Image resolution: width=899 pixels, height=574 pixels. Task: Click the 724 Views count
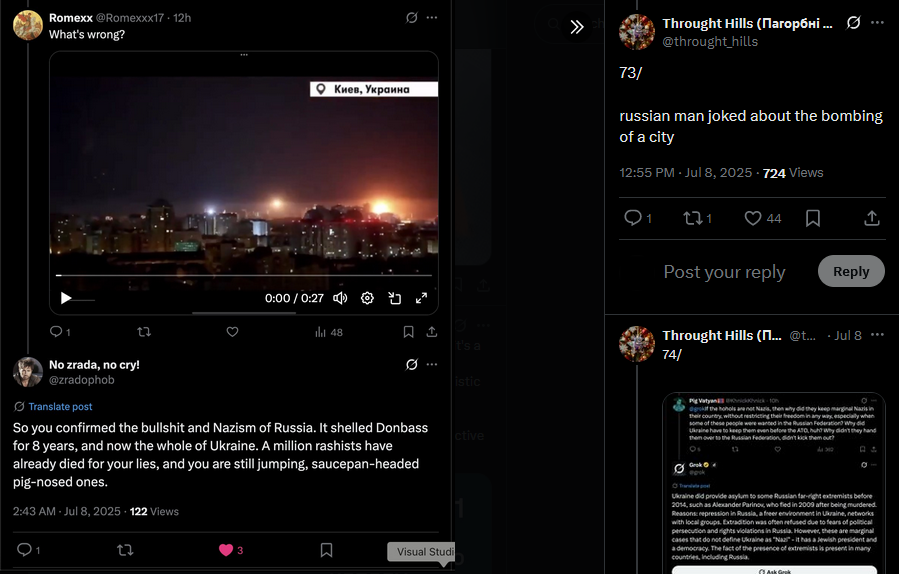pos(793,173)
